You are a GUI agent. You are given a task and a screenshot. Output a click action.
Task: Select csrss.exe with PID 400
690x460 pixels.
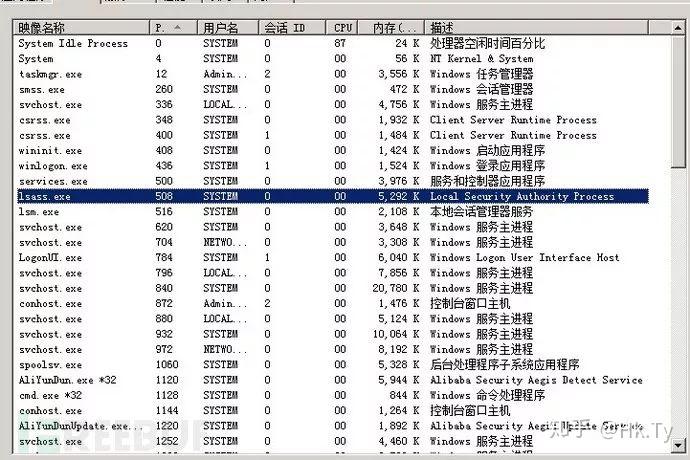333,135
